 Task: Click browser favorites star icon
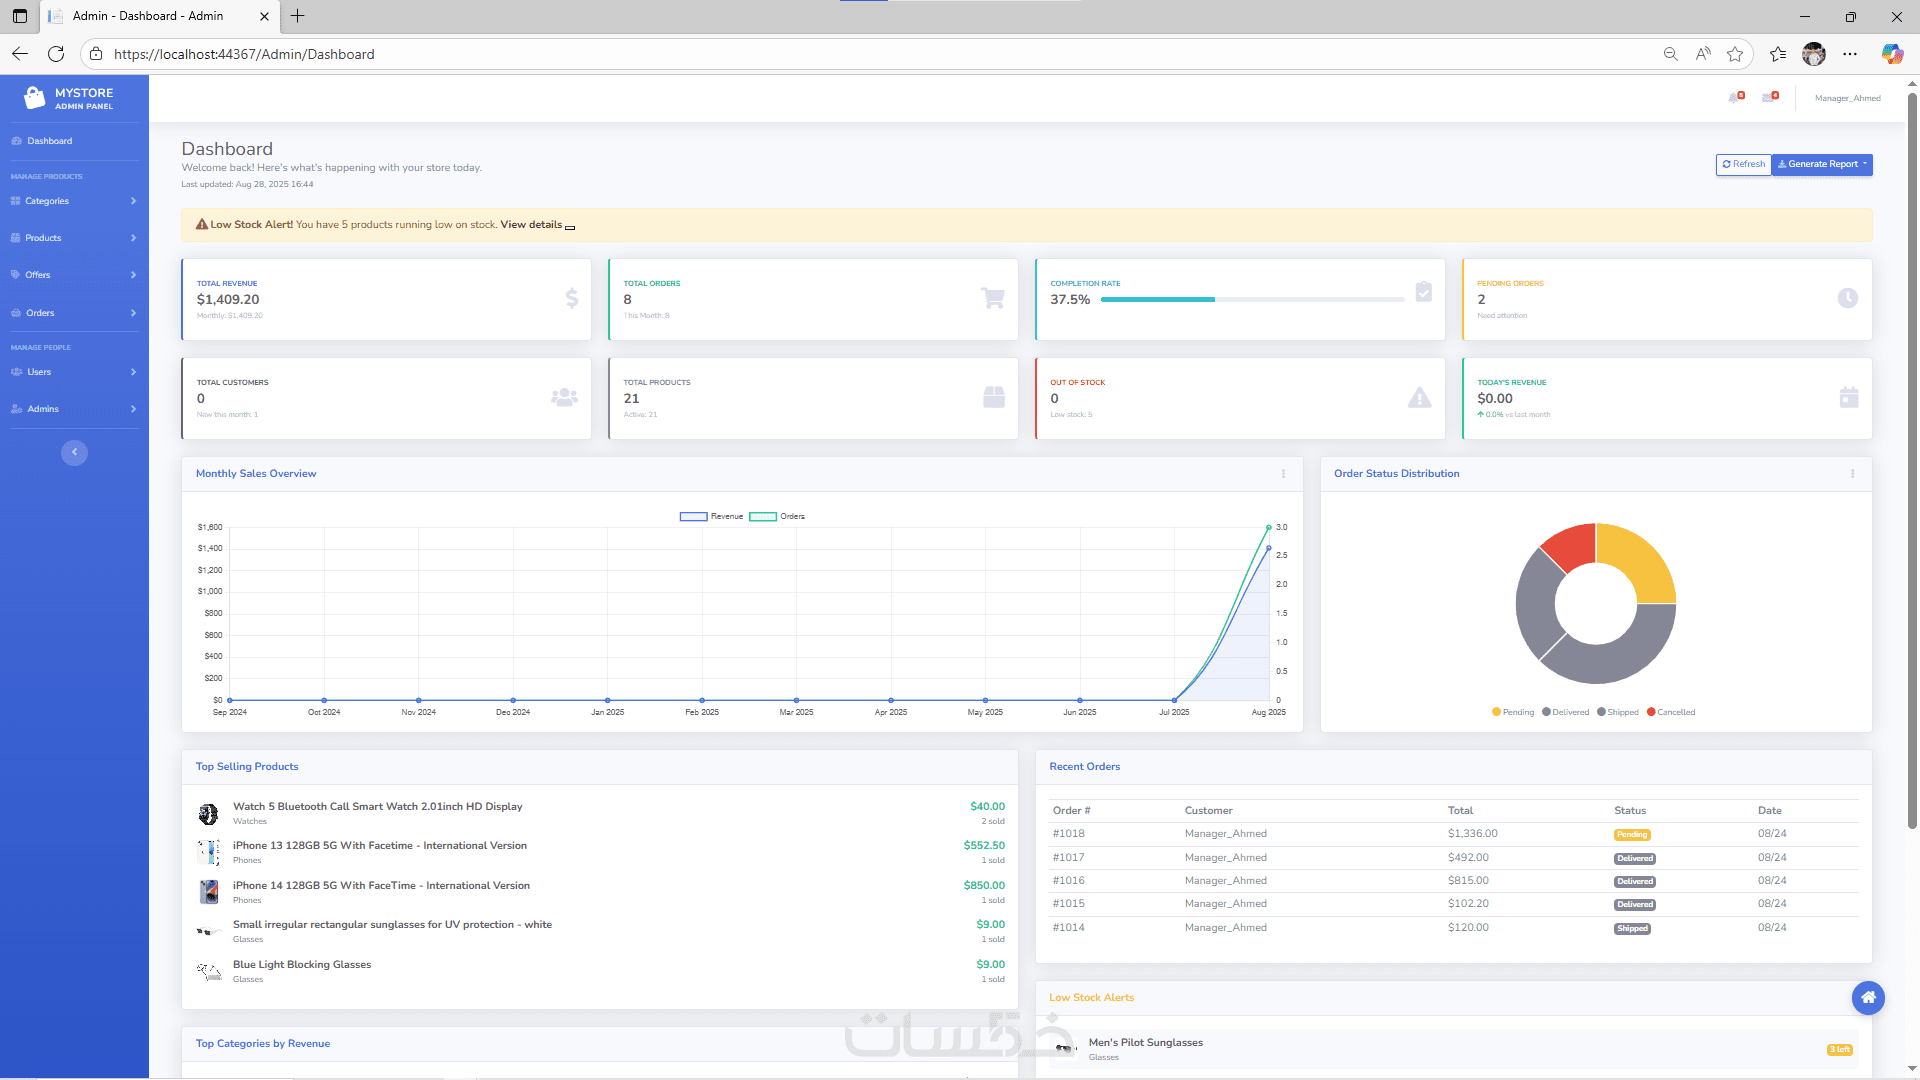click(1735, 54)
